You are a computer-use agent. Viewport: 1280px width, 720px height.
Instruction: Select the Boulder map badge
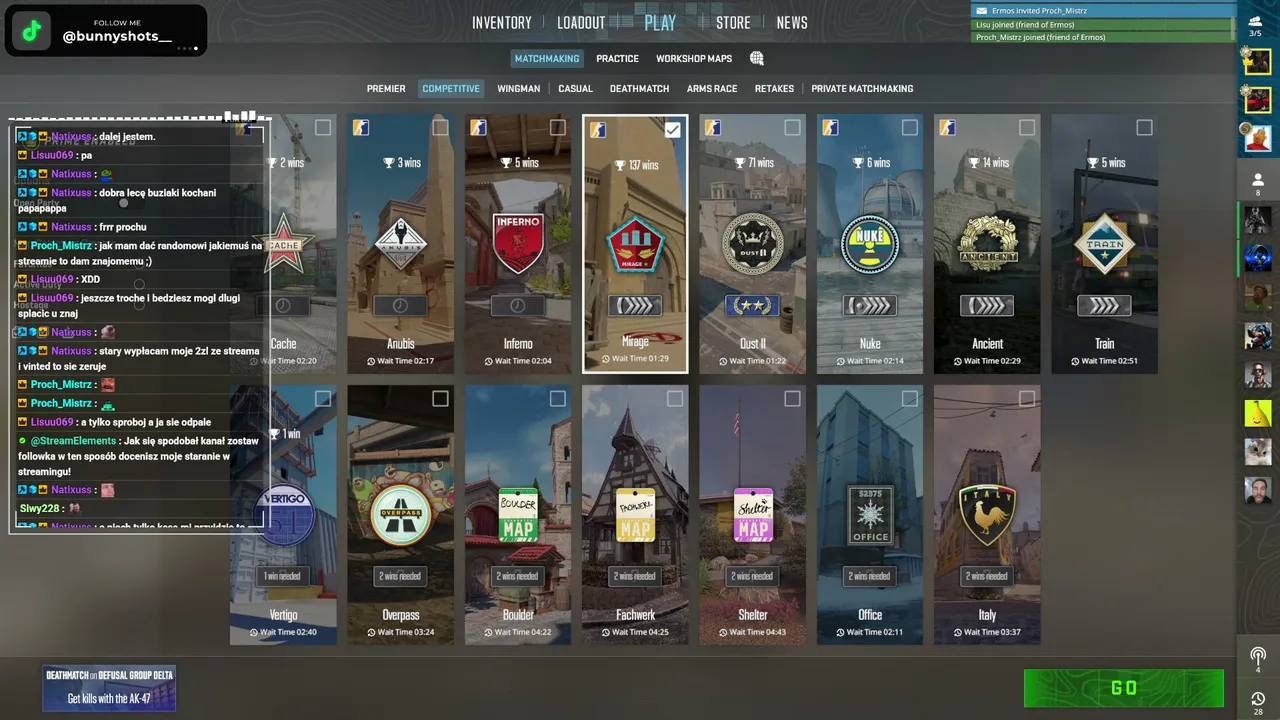[518, 515]
